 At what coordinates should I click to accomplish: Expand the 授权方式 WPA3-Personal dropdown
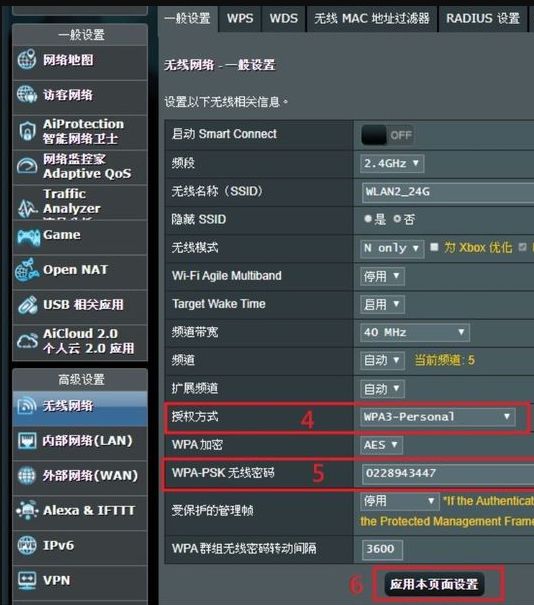click(x=438, y=417)
